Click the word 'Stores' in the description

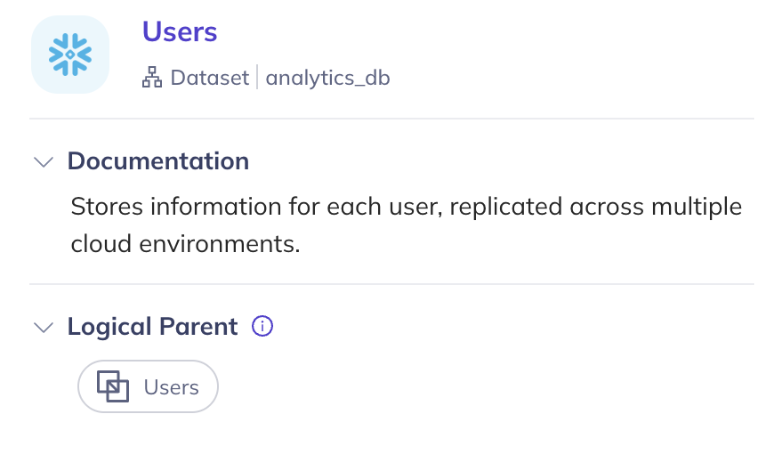coord(107,207)
